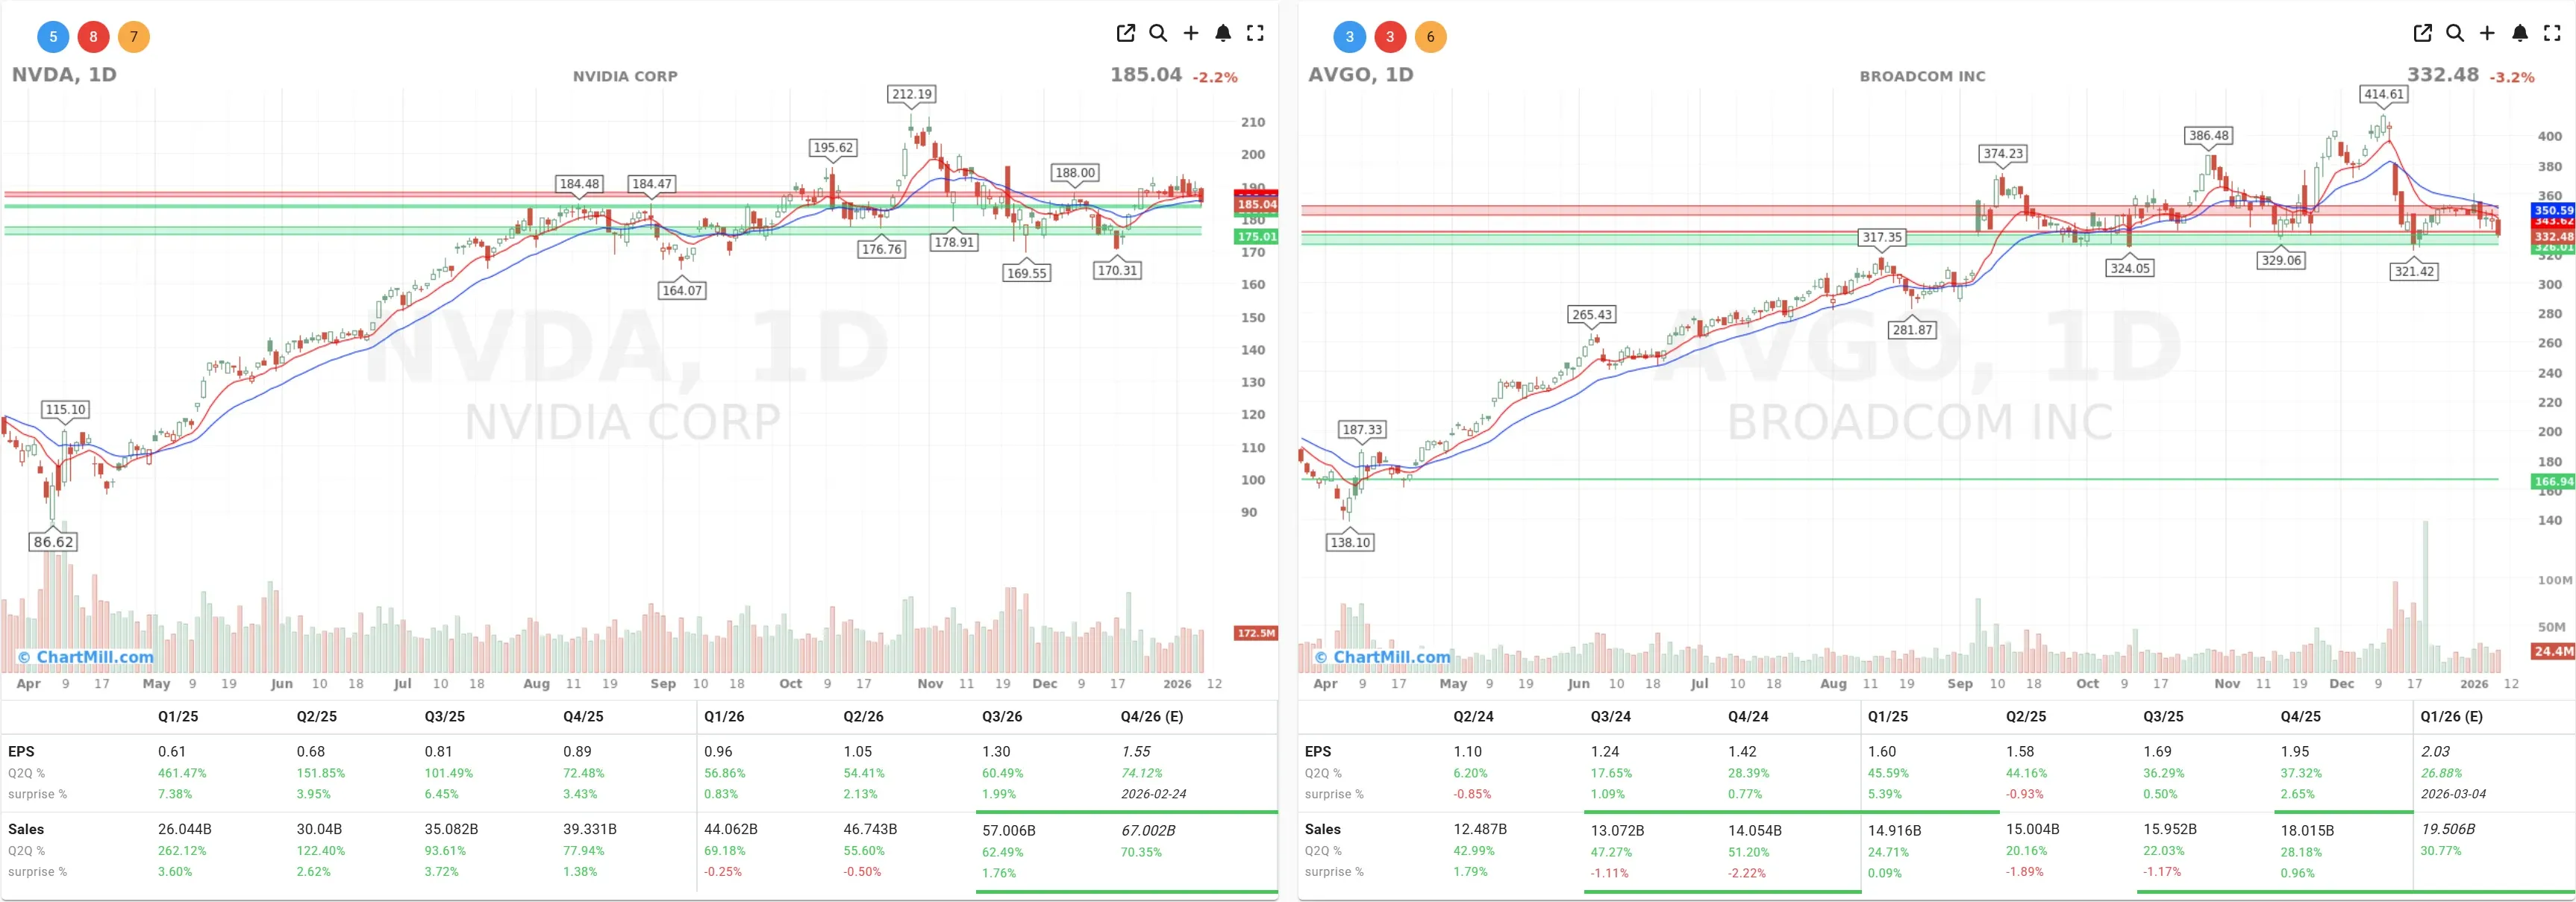Add an indicator with the plus icon on NVDA
The width and height of the screenshot is (2576, 902).
click(1191, 33)
